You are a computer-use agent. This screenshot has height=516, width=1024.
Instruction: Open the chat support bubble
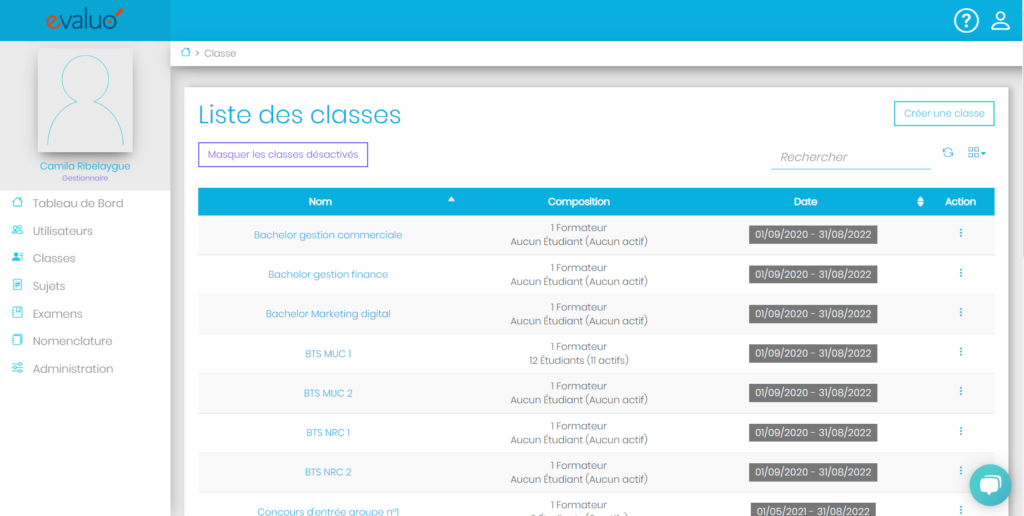(989, 484)
